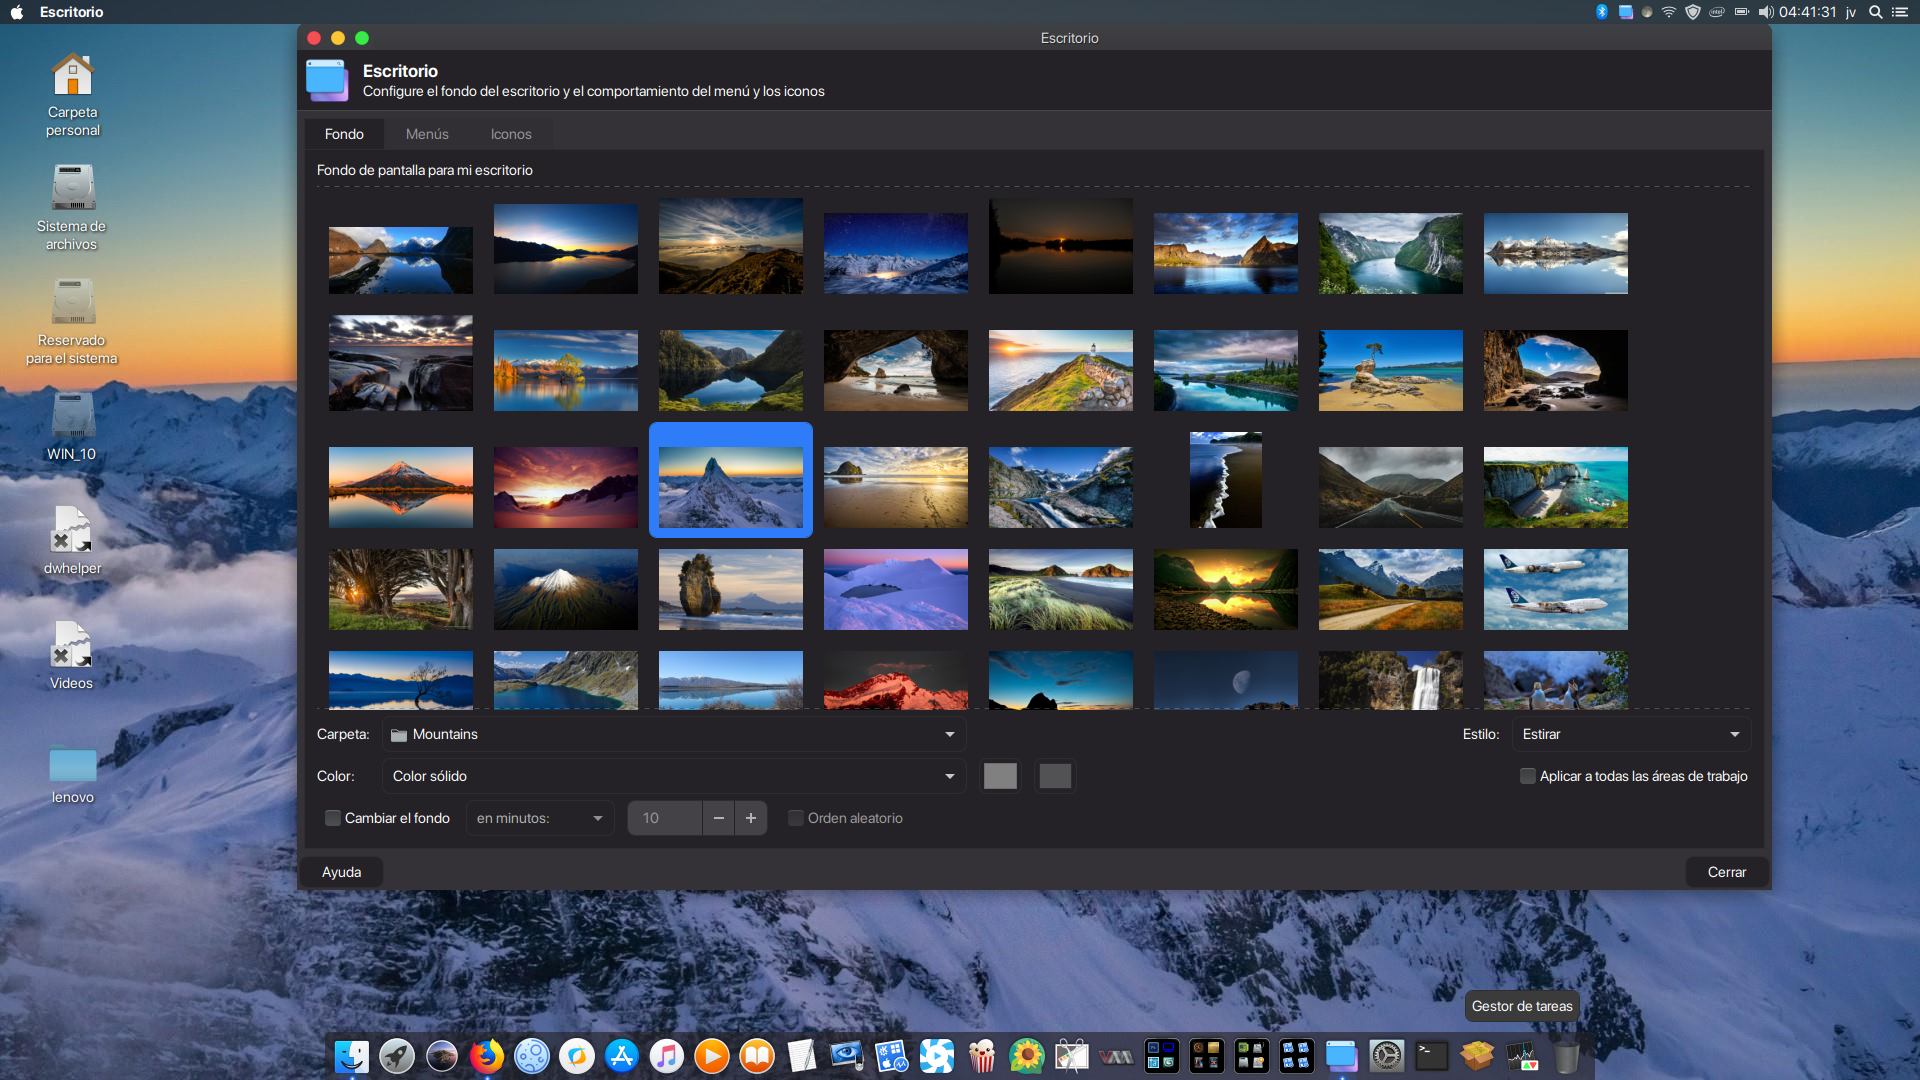Open System Preferences gear icon in dock

(1387, 1056)
